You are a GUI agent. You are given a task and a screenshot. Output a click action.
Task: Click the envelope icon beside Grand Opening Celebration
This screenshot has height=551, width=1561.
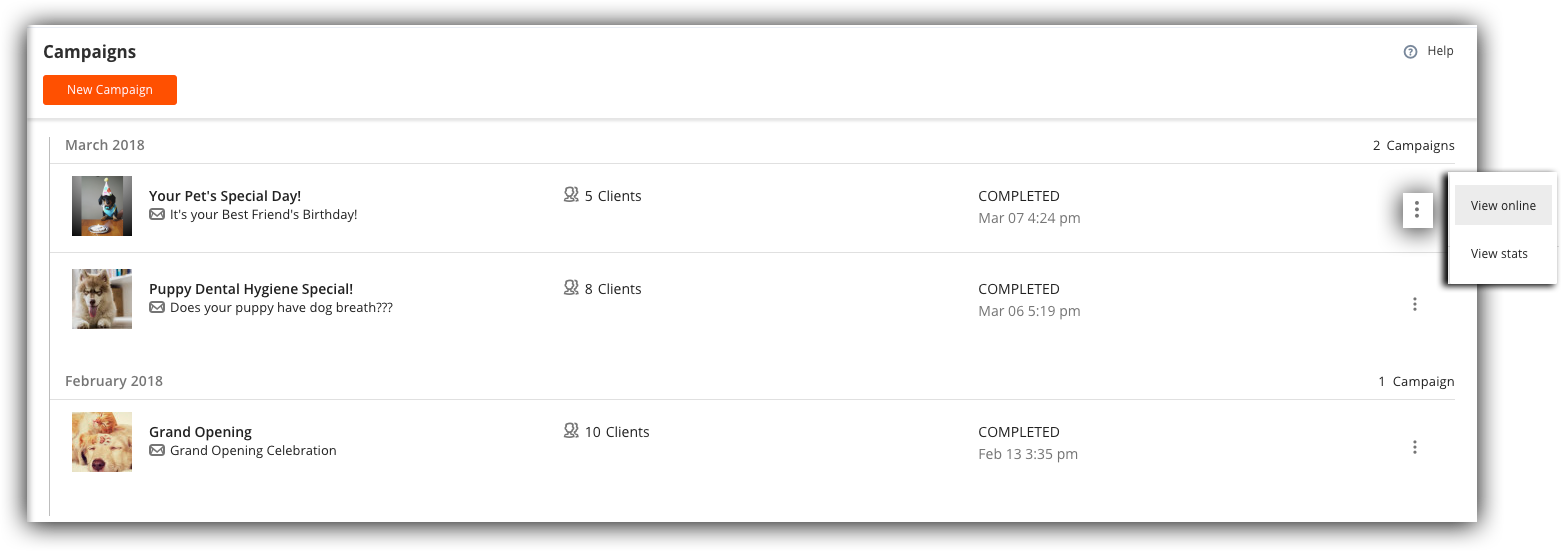[157, 450]
